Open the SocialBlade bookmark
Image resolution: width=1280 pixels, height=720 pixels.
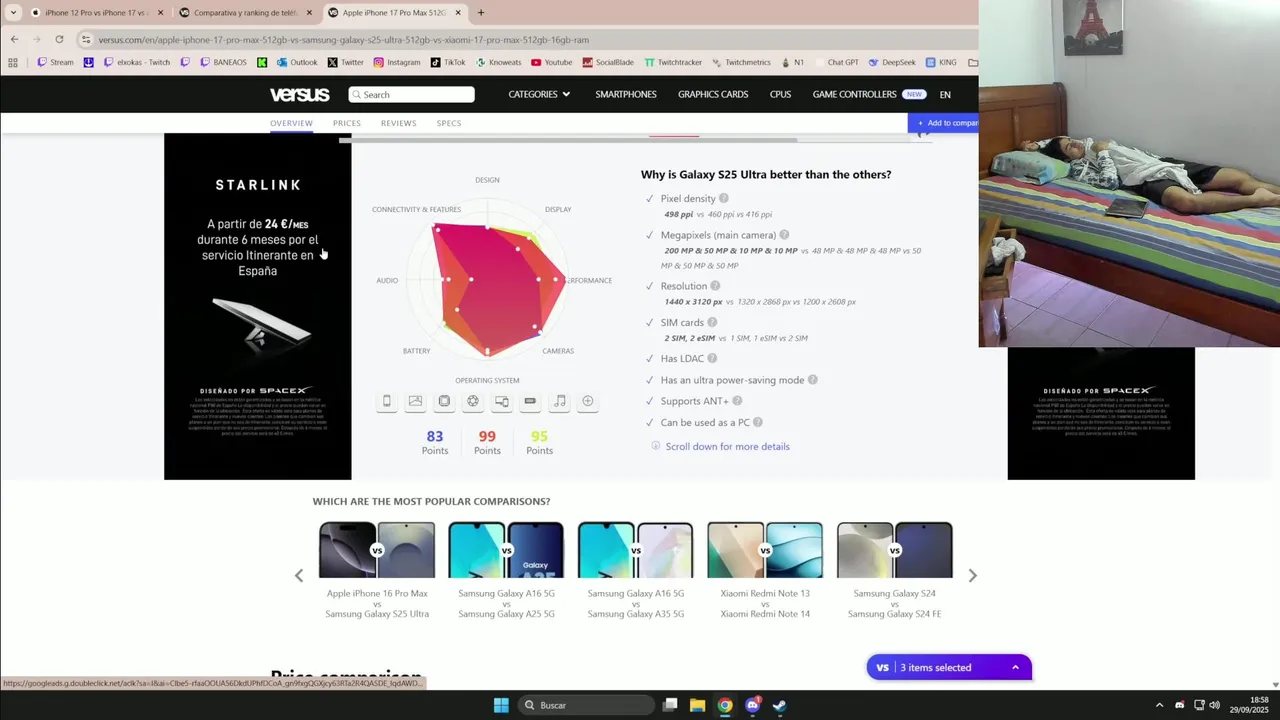pyautogui.click(x=607, y=62)
